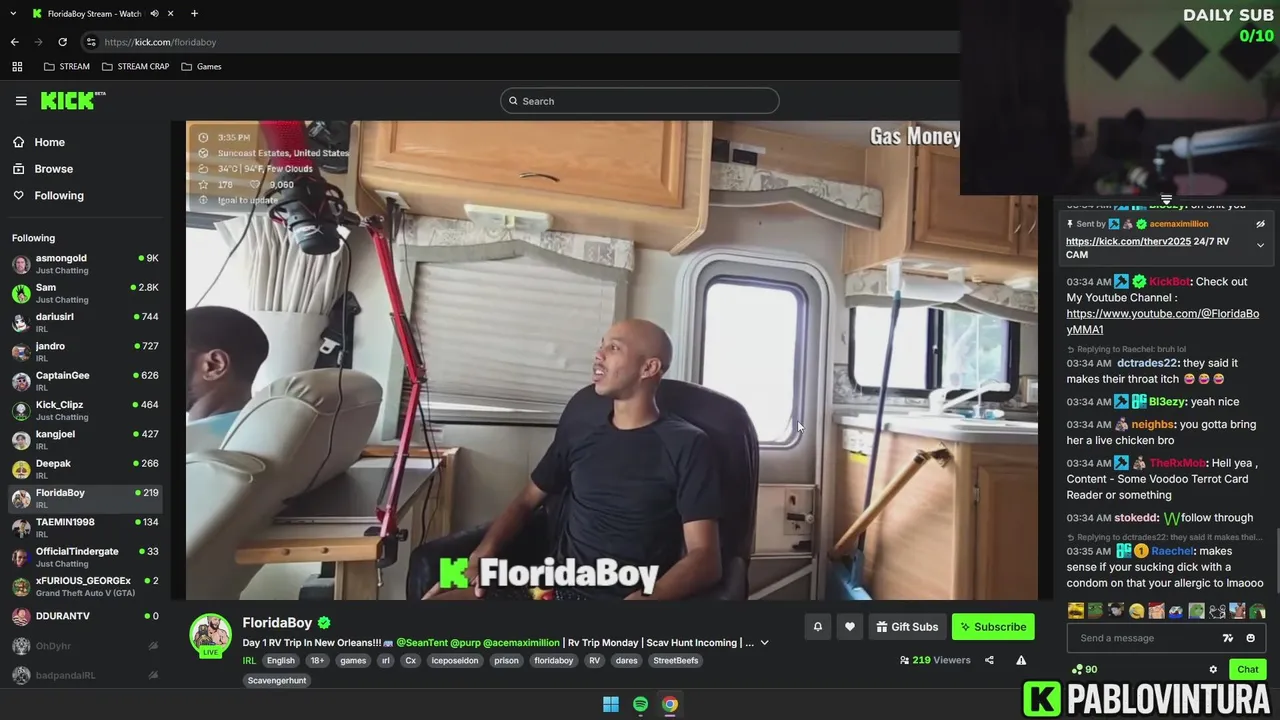1280x720 pixels.
Task: Click the notification bell for FloridaBoy
Action: point(818,627)
